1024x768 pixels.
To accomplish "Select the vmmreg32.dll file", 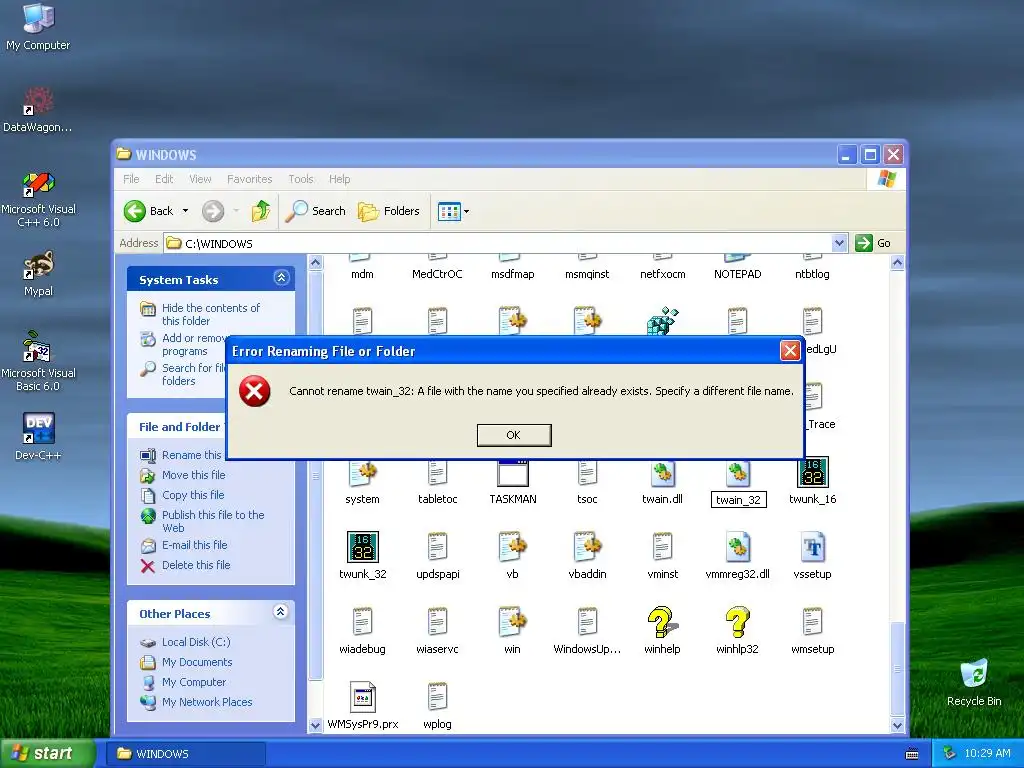I will click(x=737, y=556).
